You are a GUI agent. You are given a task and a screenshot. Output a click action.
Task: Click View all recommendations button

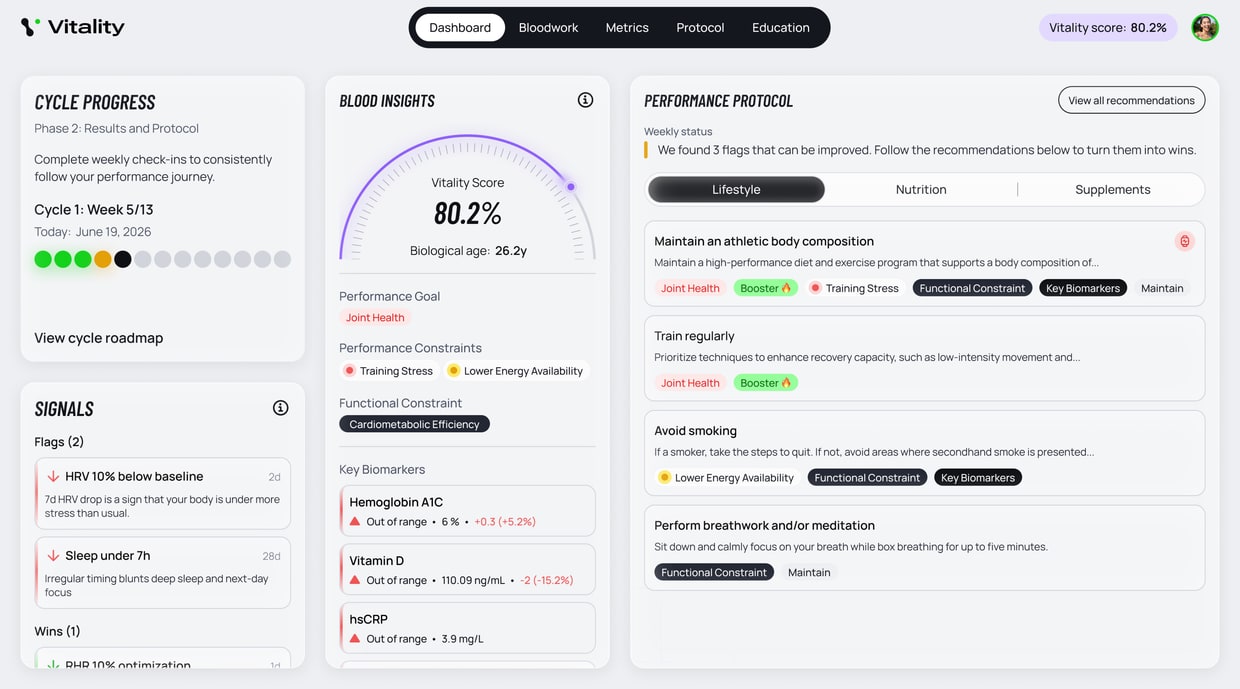tap(1131, 100)
